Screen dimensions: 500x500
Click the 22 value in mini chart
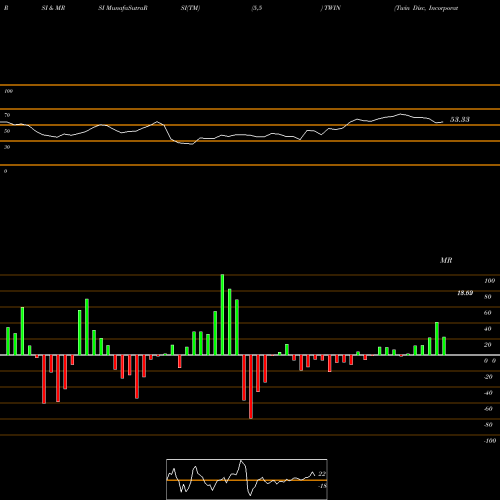(x=322, y=474)
